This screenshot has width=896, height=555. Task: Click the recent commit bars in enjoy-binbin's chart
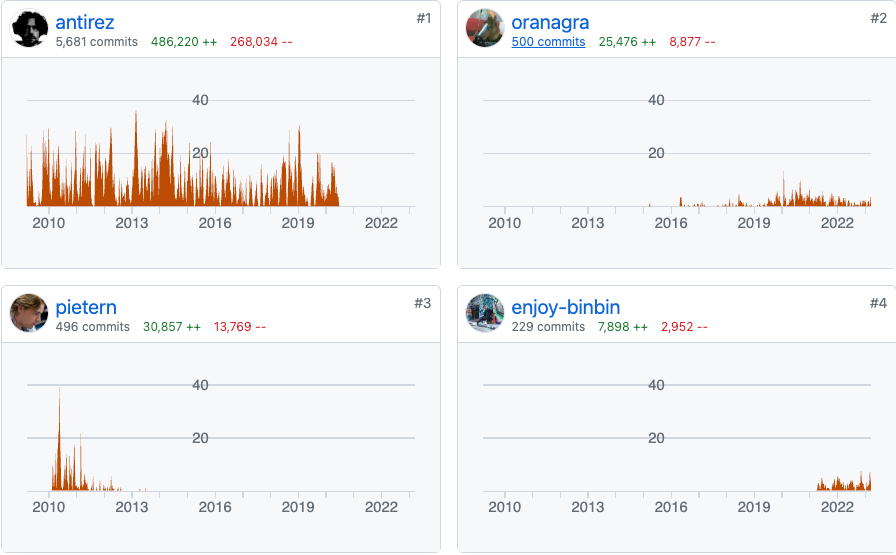[x=844, y=482]
